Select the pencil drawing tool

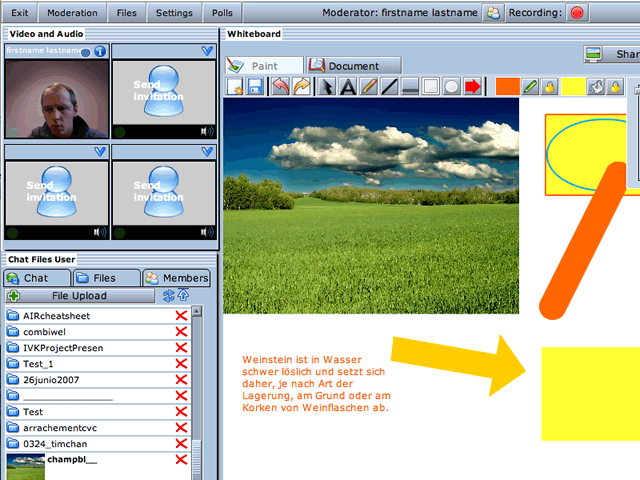click(368, 87)
